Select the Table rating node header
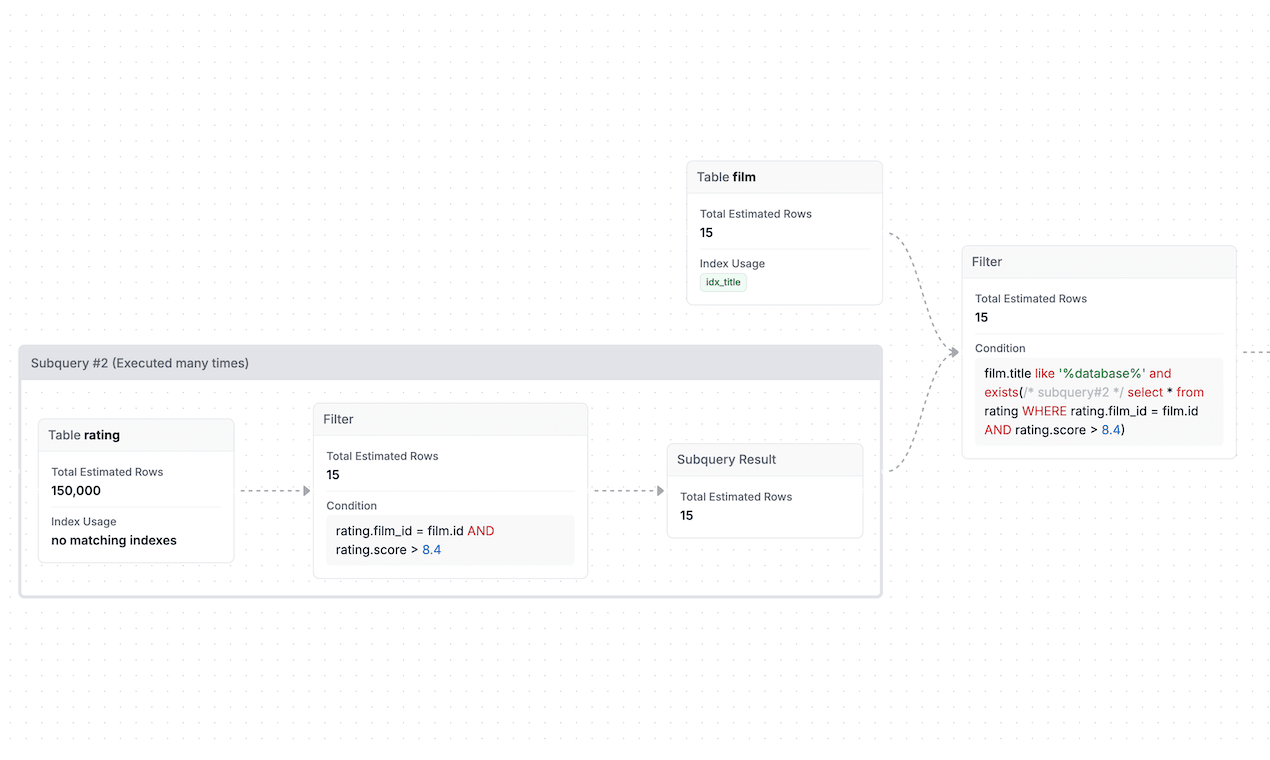Image resolution: width=1270 pixels, height=760 pixels. pyautogui.click(x=135, y=435)
